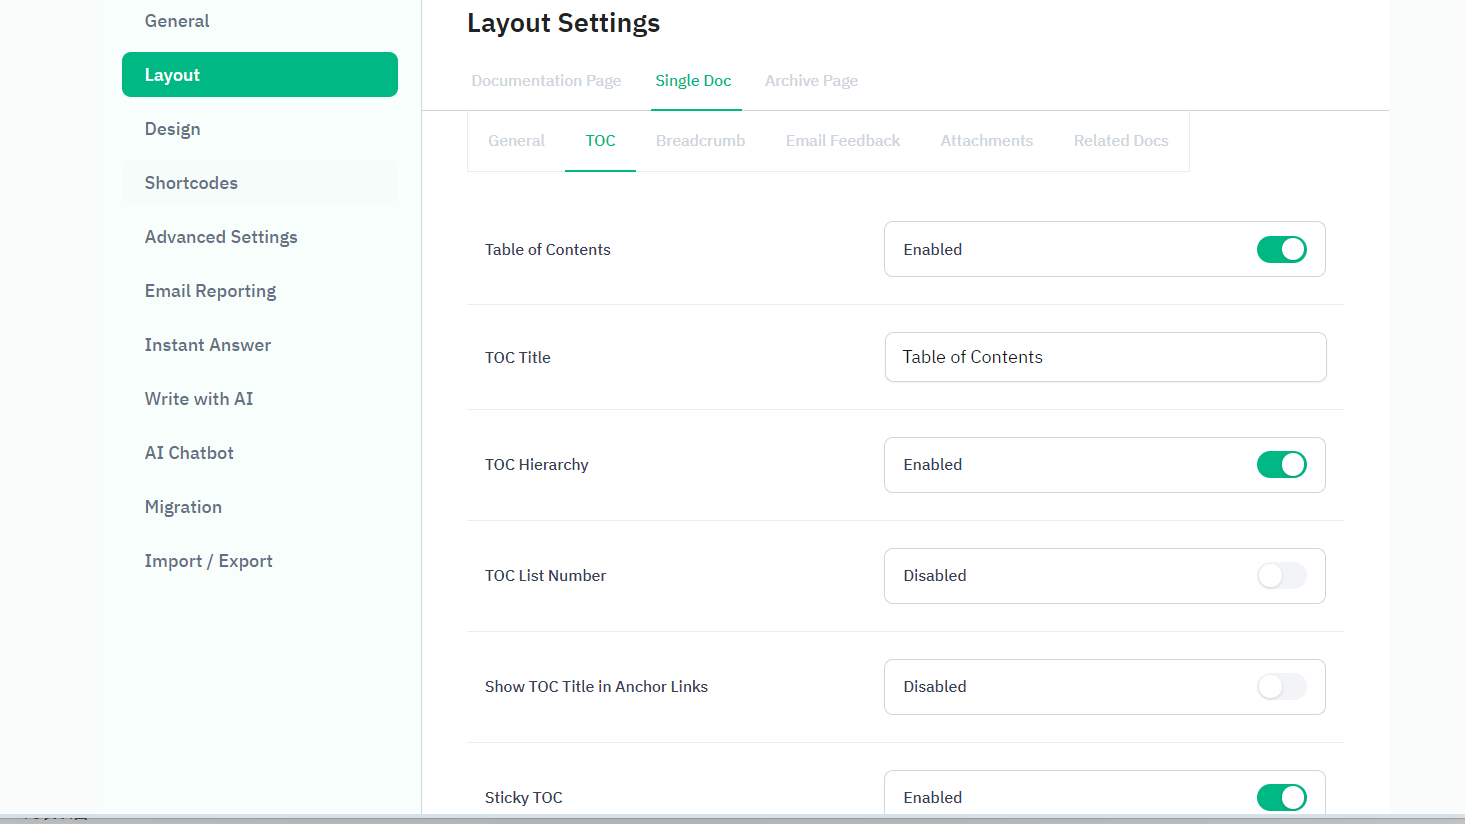
Task: Go to Advanced Settings in the sidebar
Action: (x=221, y=237)
